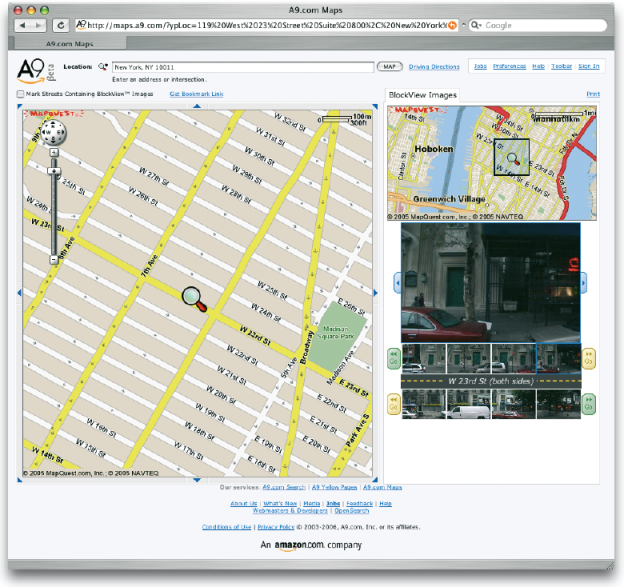The image size is (624, 587).
Task: Click the MAP button
Action: click(390, 66)
